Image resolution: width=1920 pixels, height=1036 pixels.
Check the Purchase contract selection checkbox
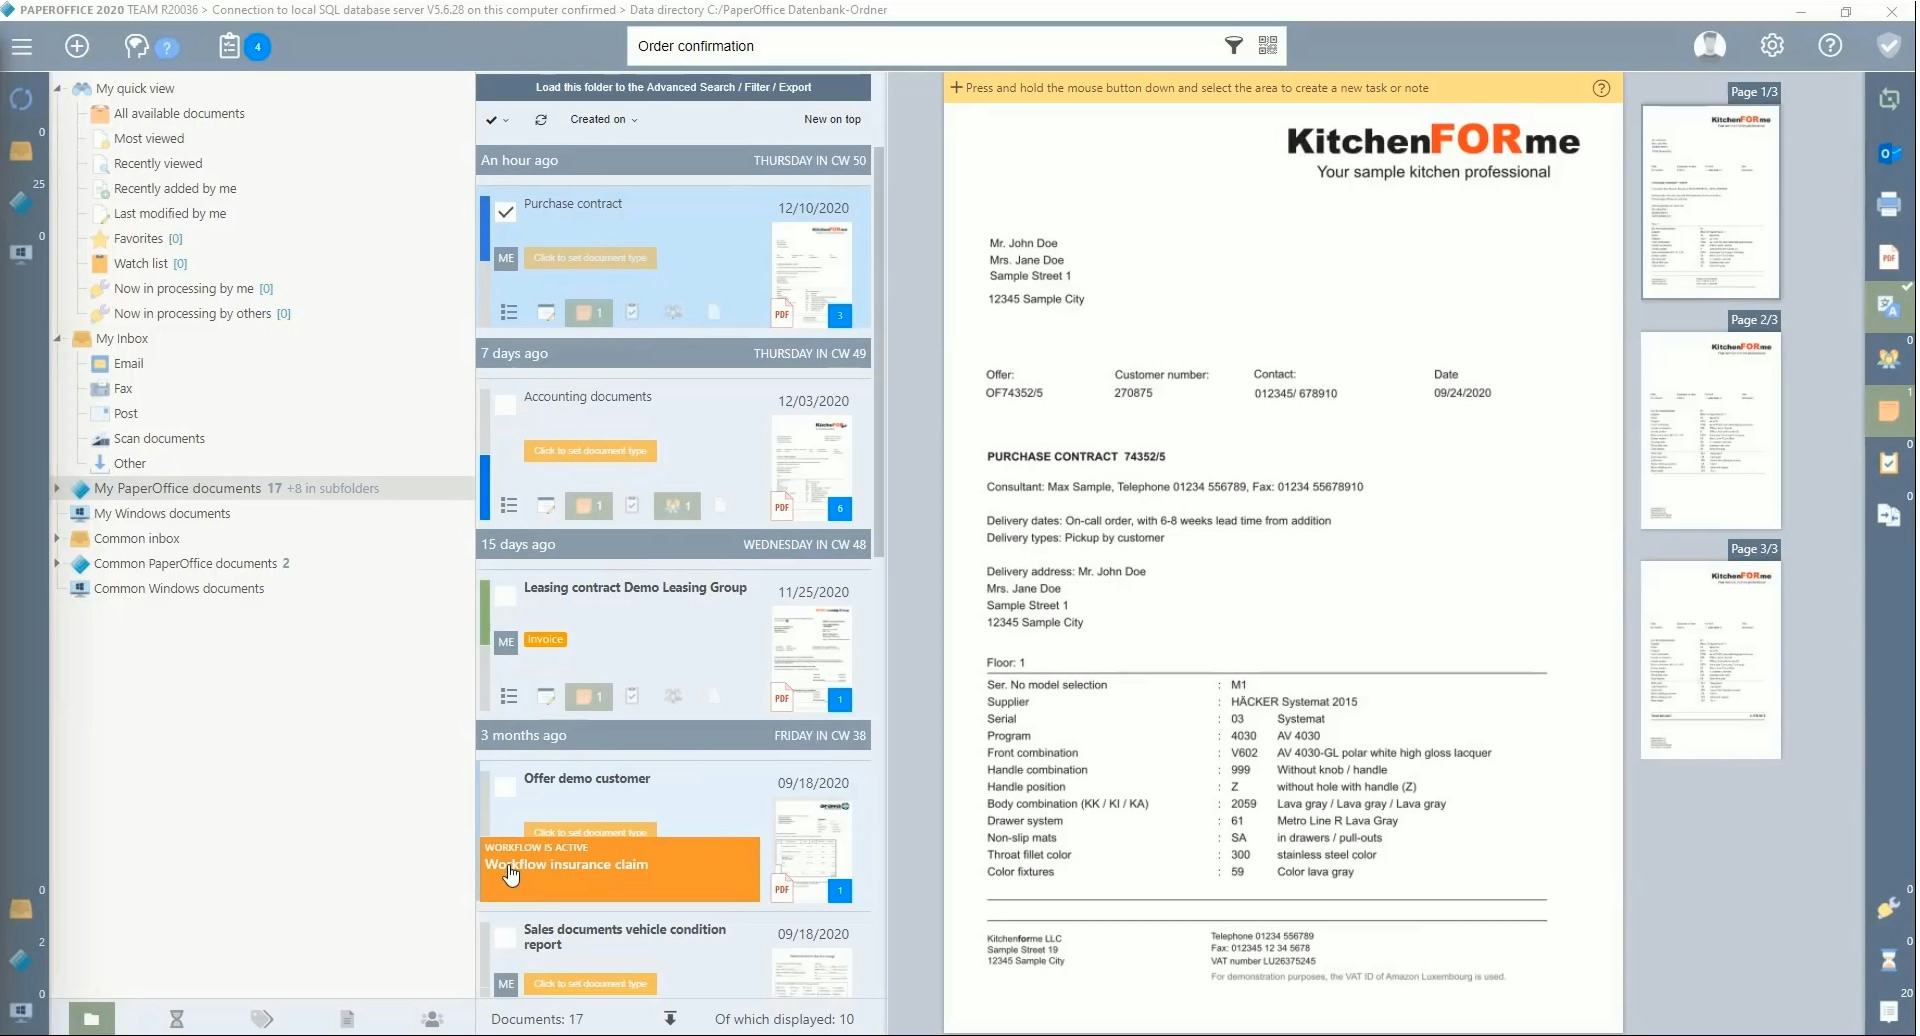click(506, 212)
